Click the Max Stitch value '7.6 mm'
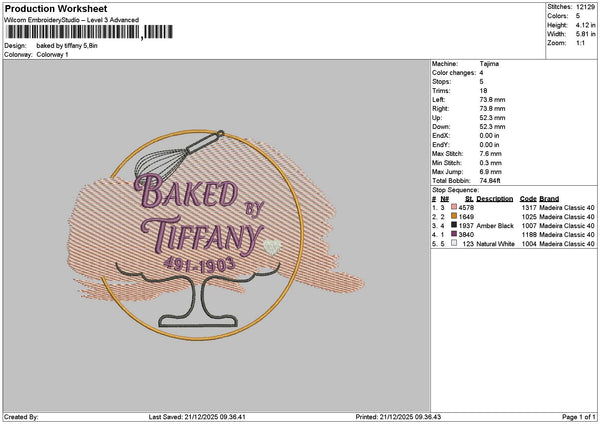Screen dimensions: 600x424 (x=490, y=154)
